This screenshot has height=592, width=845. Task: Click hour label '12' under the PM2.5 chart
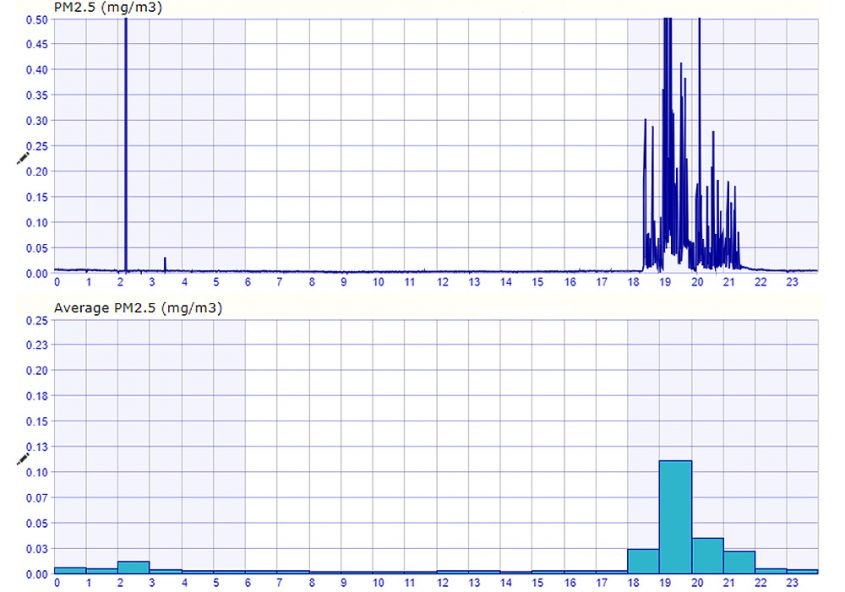442,282
